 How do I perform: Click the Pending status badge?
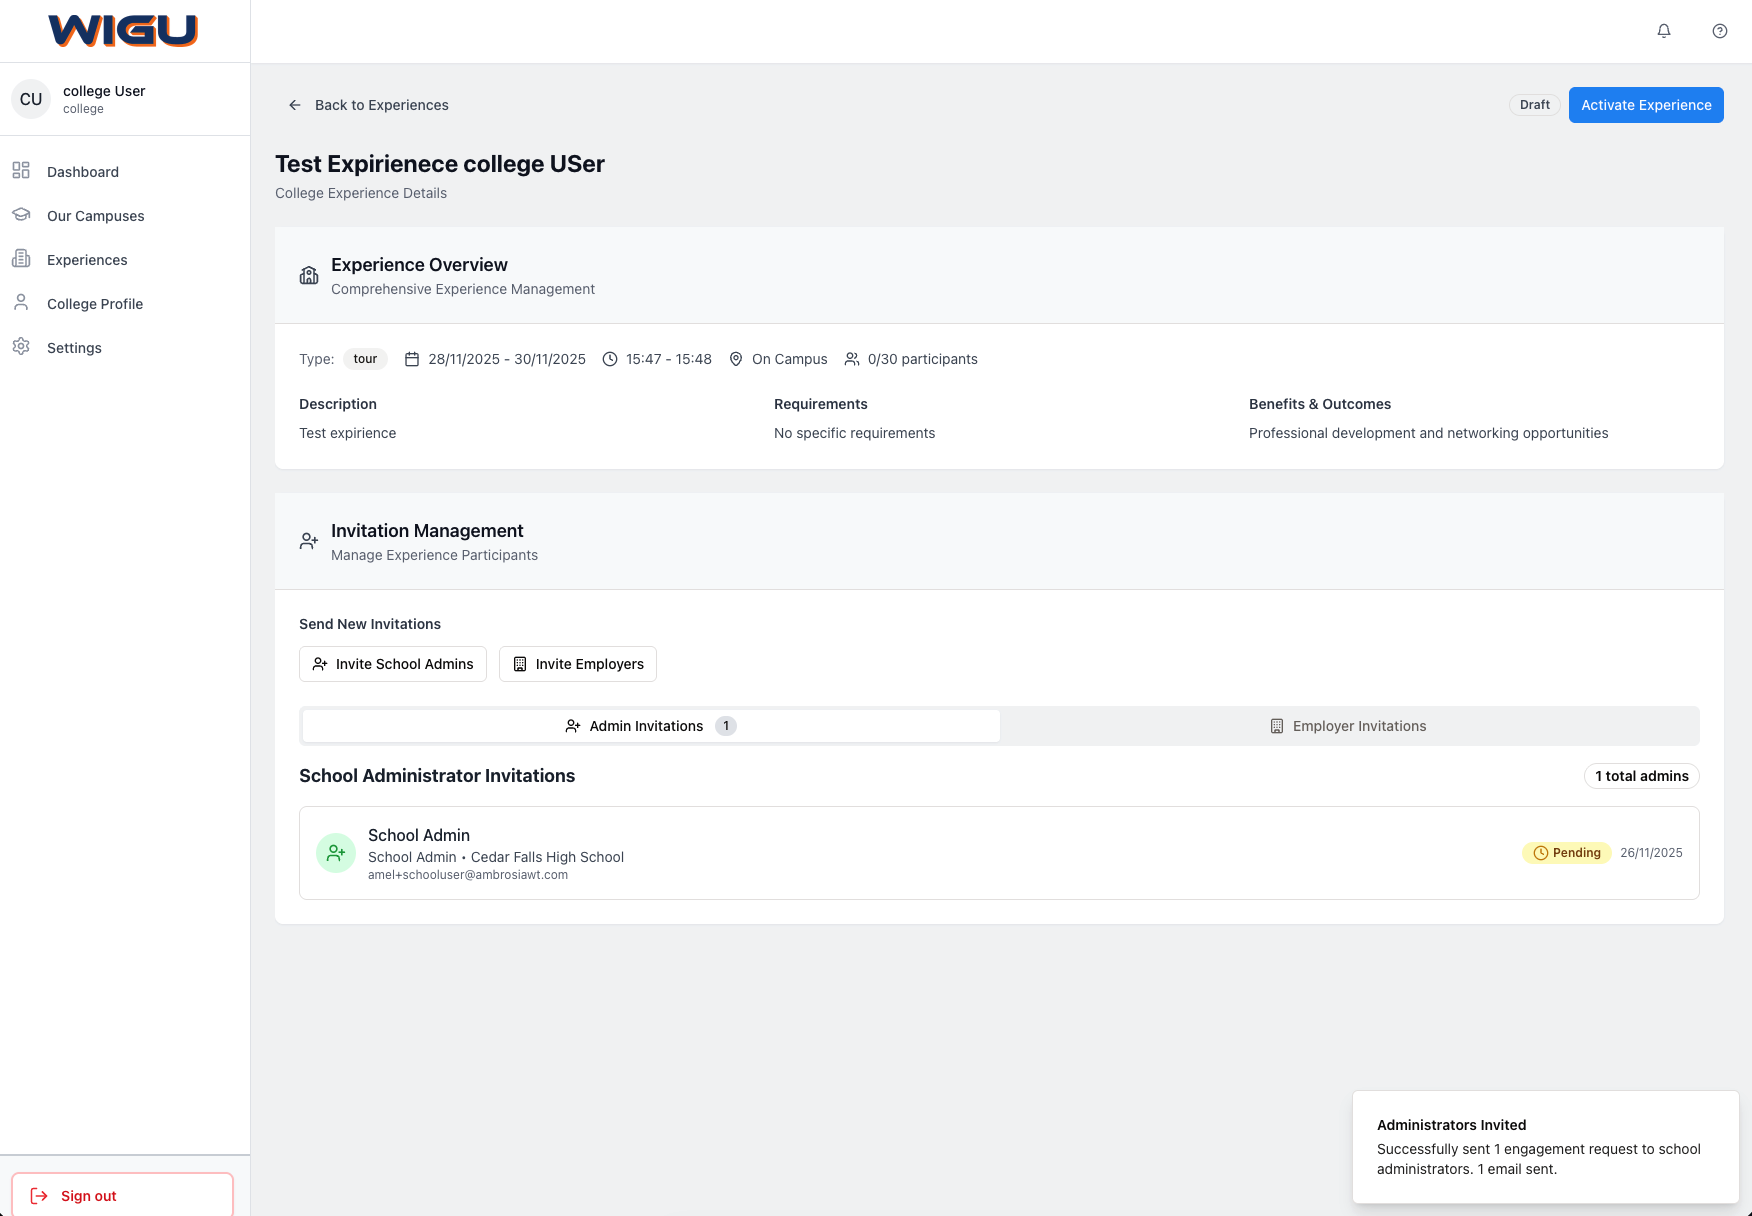tap(1566, 853)
